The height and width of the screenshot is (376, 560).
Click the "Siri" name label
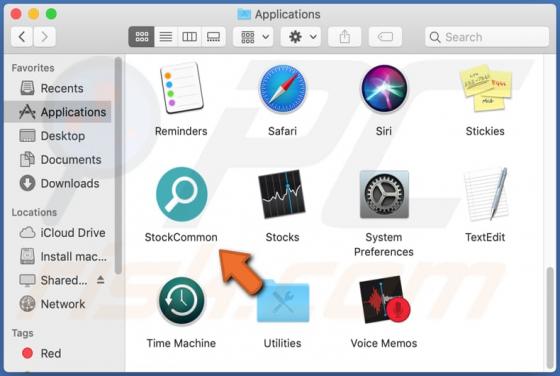click(x=384, y=131)
